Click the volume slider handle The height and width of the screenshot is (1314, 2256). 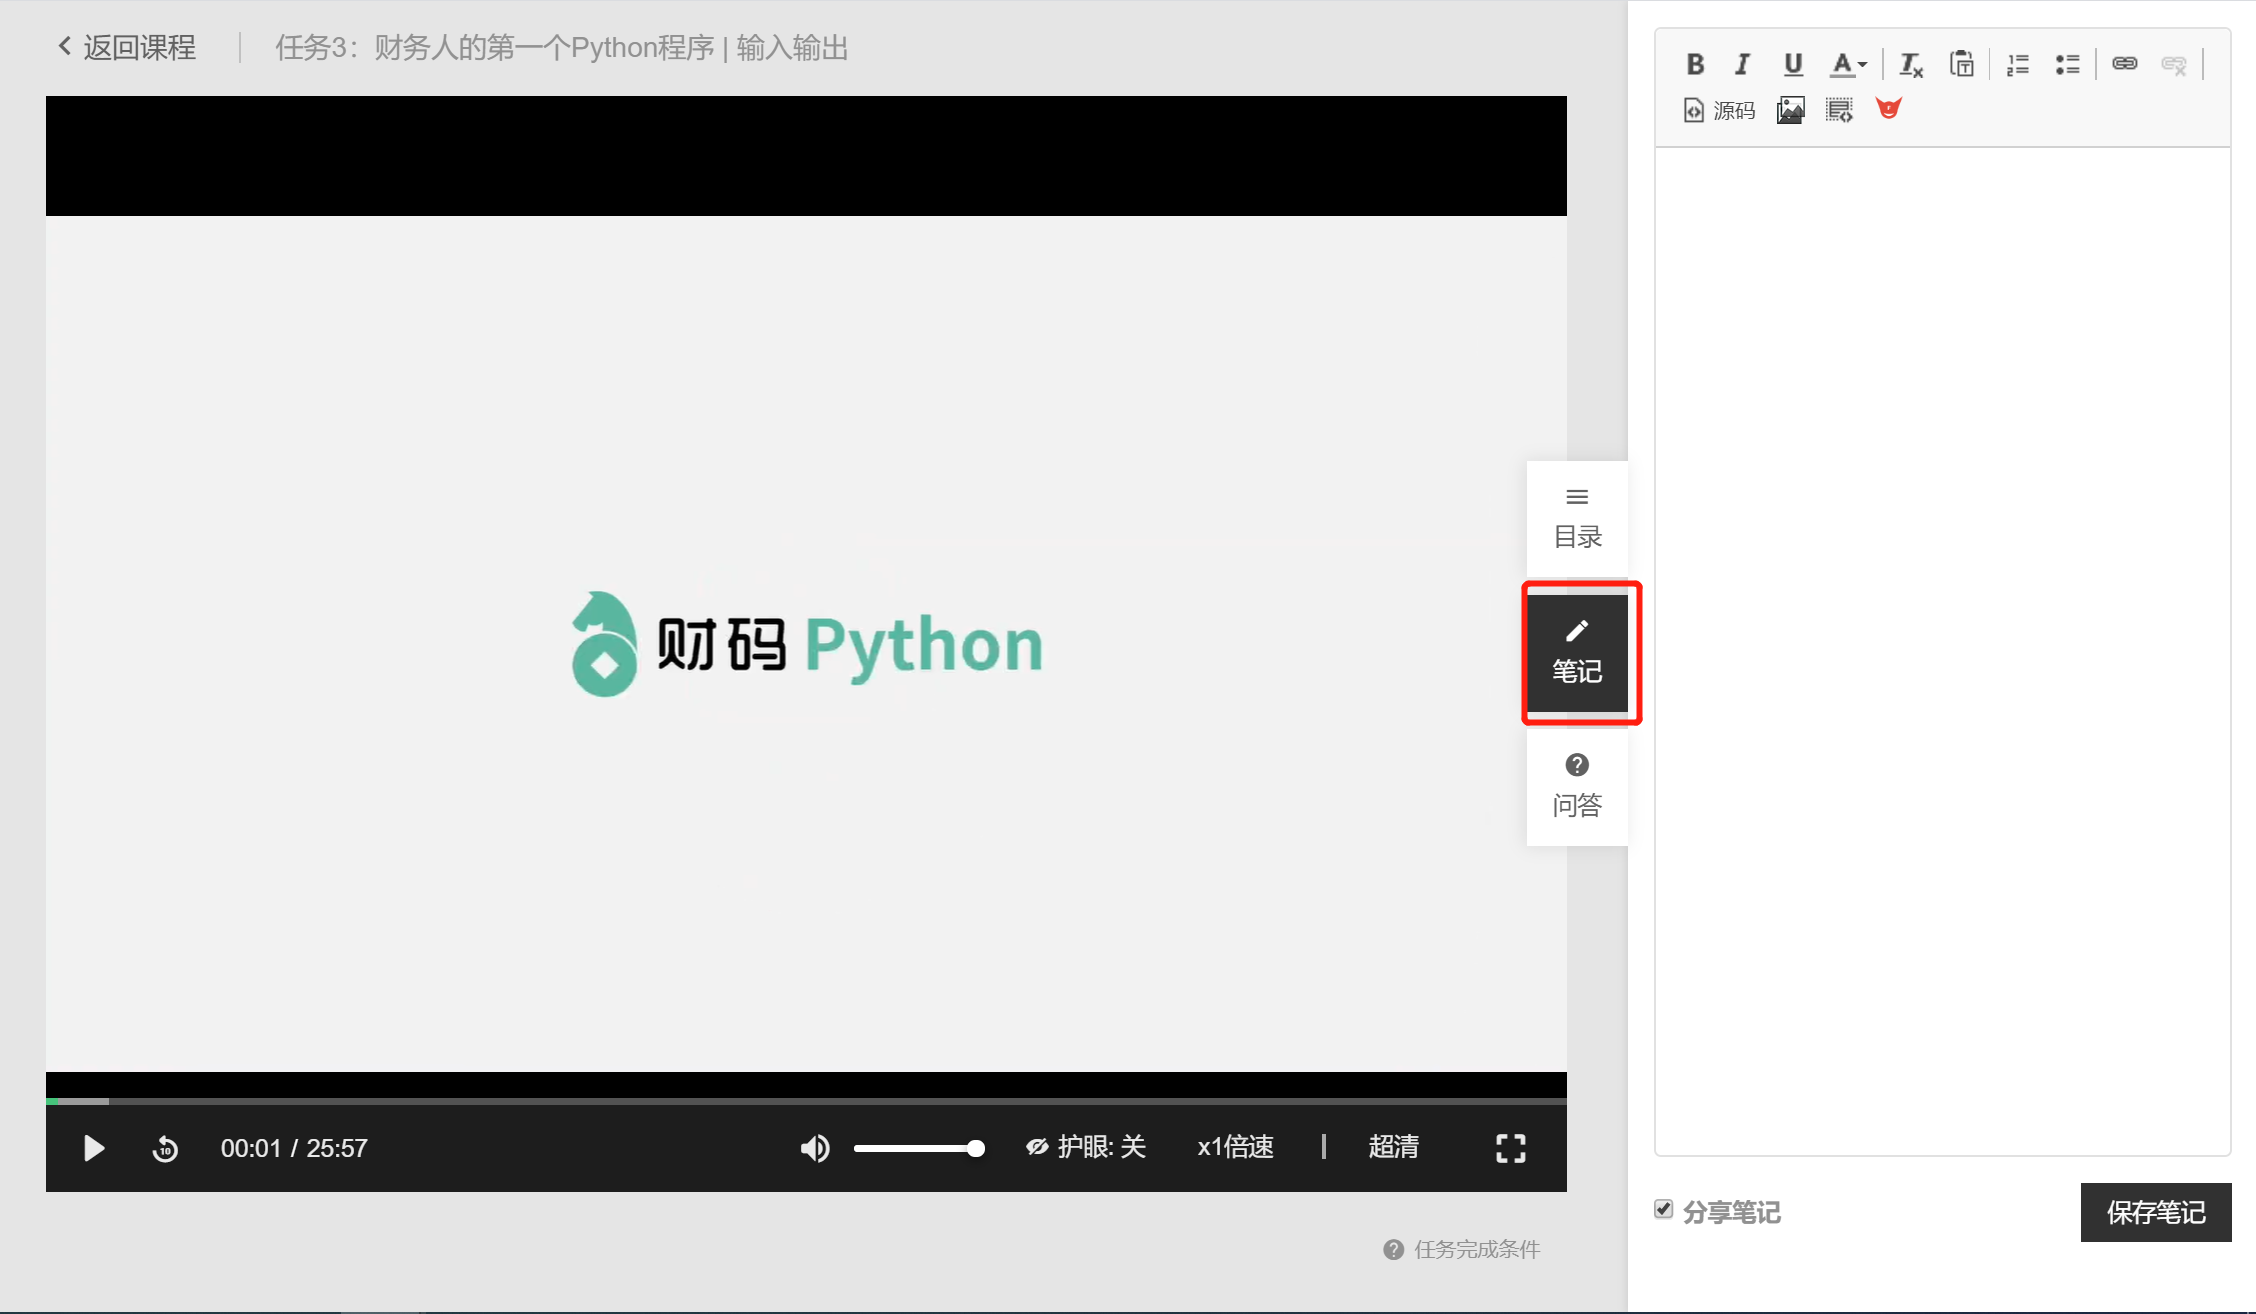click(976, 1149)
